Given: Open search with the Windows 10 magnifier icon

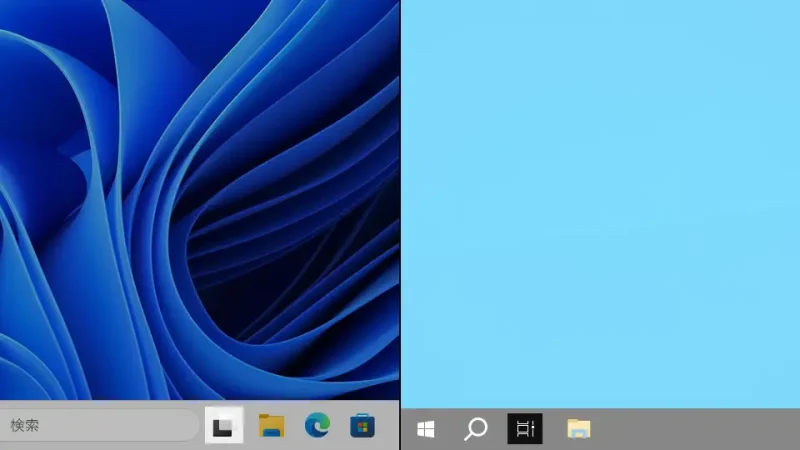Looking at the screenshot, I should click(x=476, y=429).
